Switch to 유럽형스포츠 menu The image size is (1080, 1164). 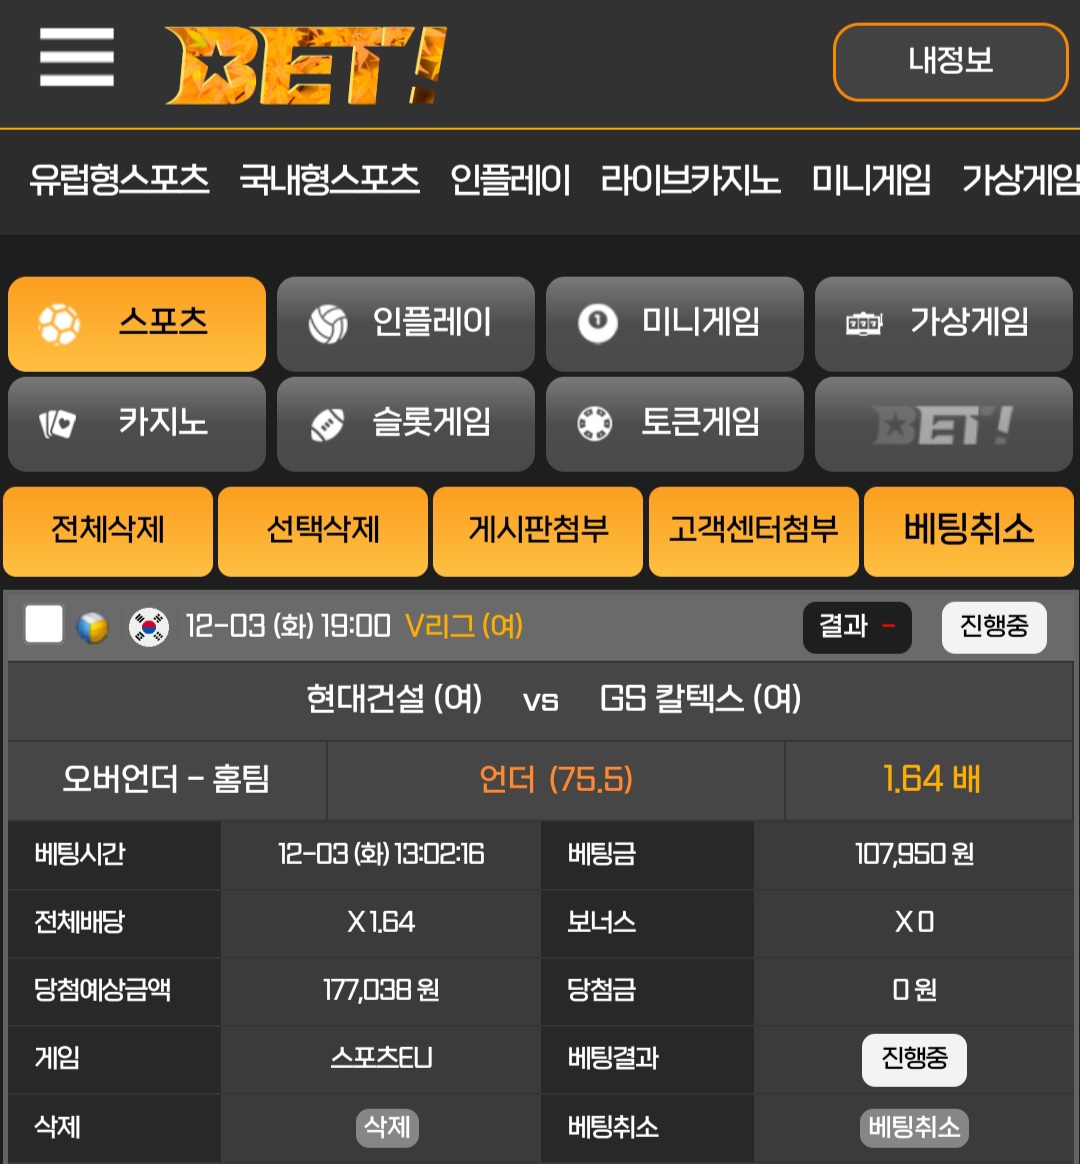pyautogui.click(x=120, y=180)
